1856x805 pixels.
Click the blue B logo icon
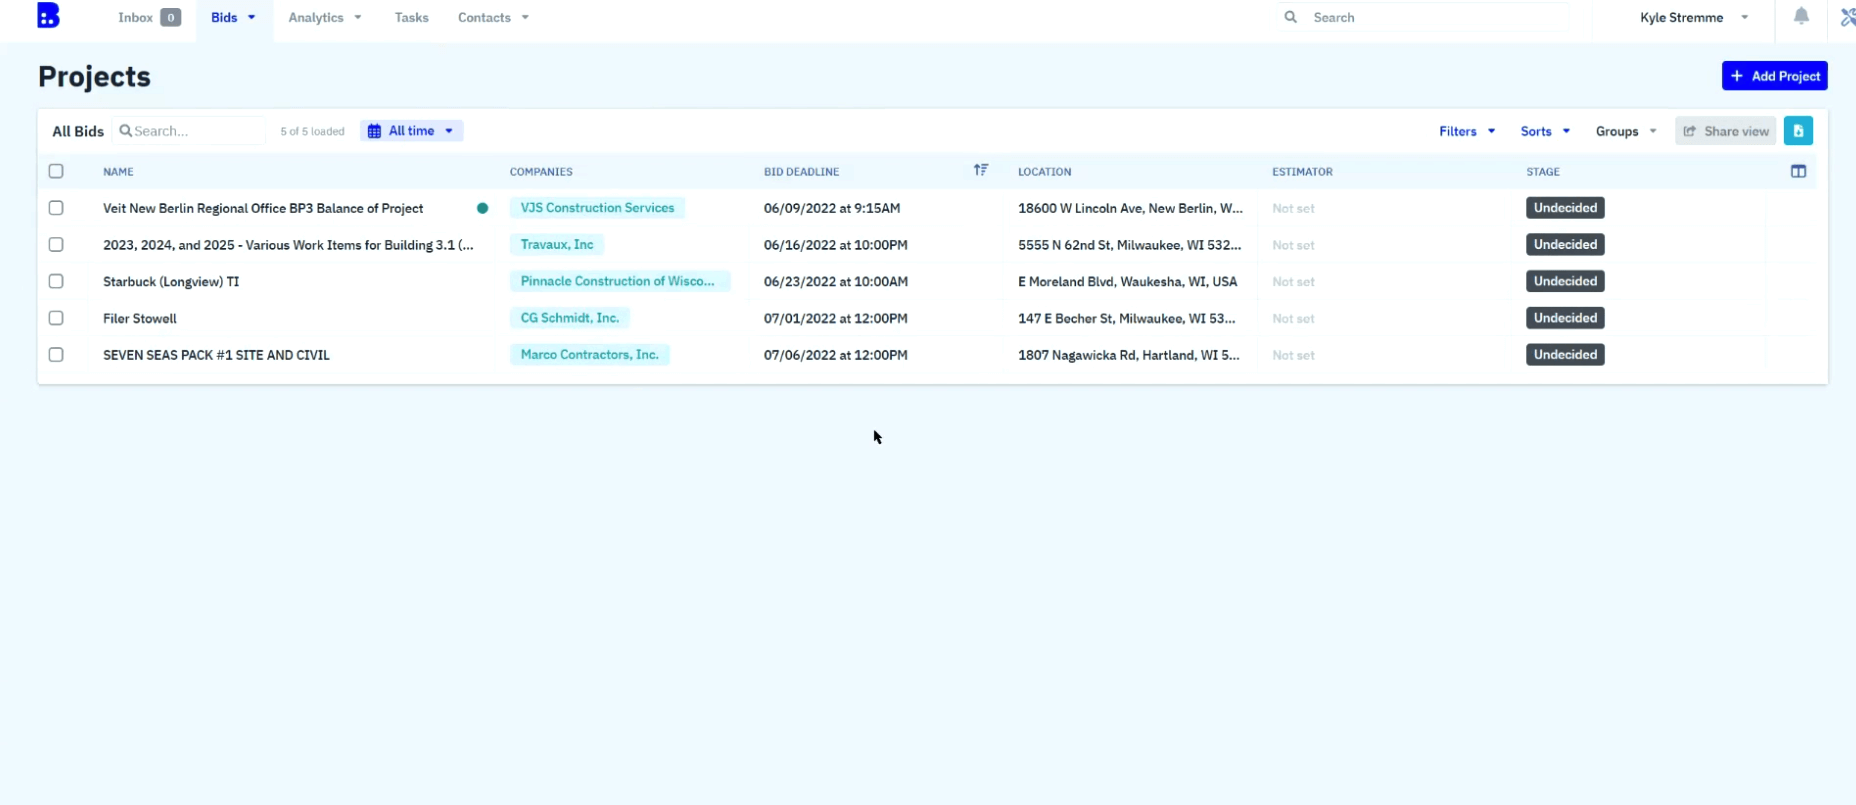point(48,16)
